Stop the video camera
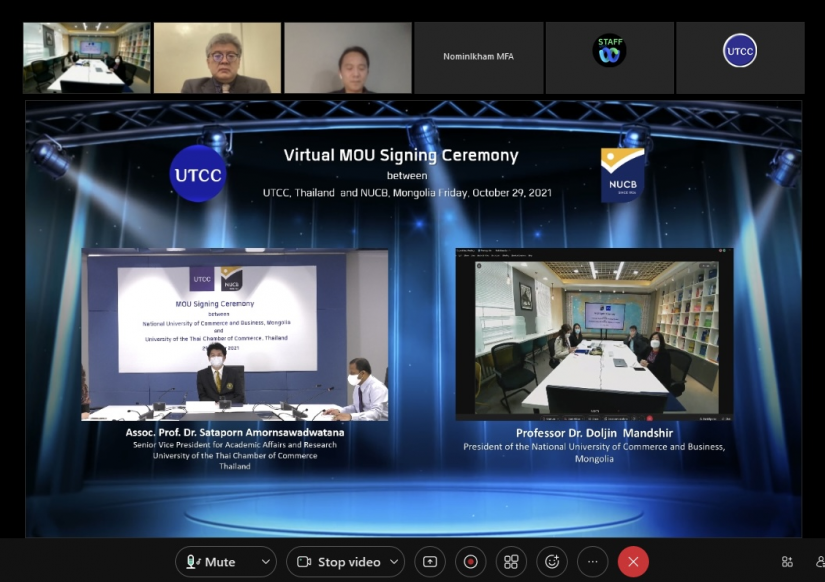Viewport: 825px width, 582px height. pyautogui.click(x=339, y=562)
